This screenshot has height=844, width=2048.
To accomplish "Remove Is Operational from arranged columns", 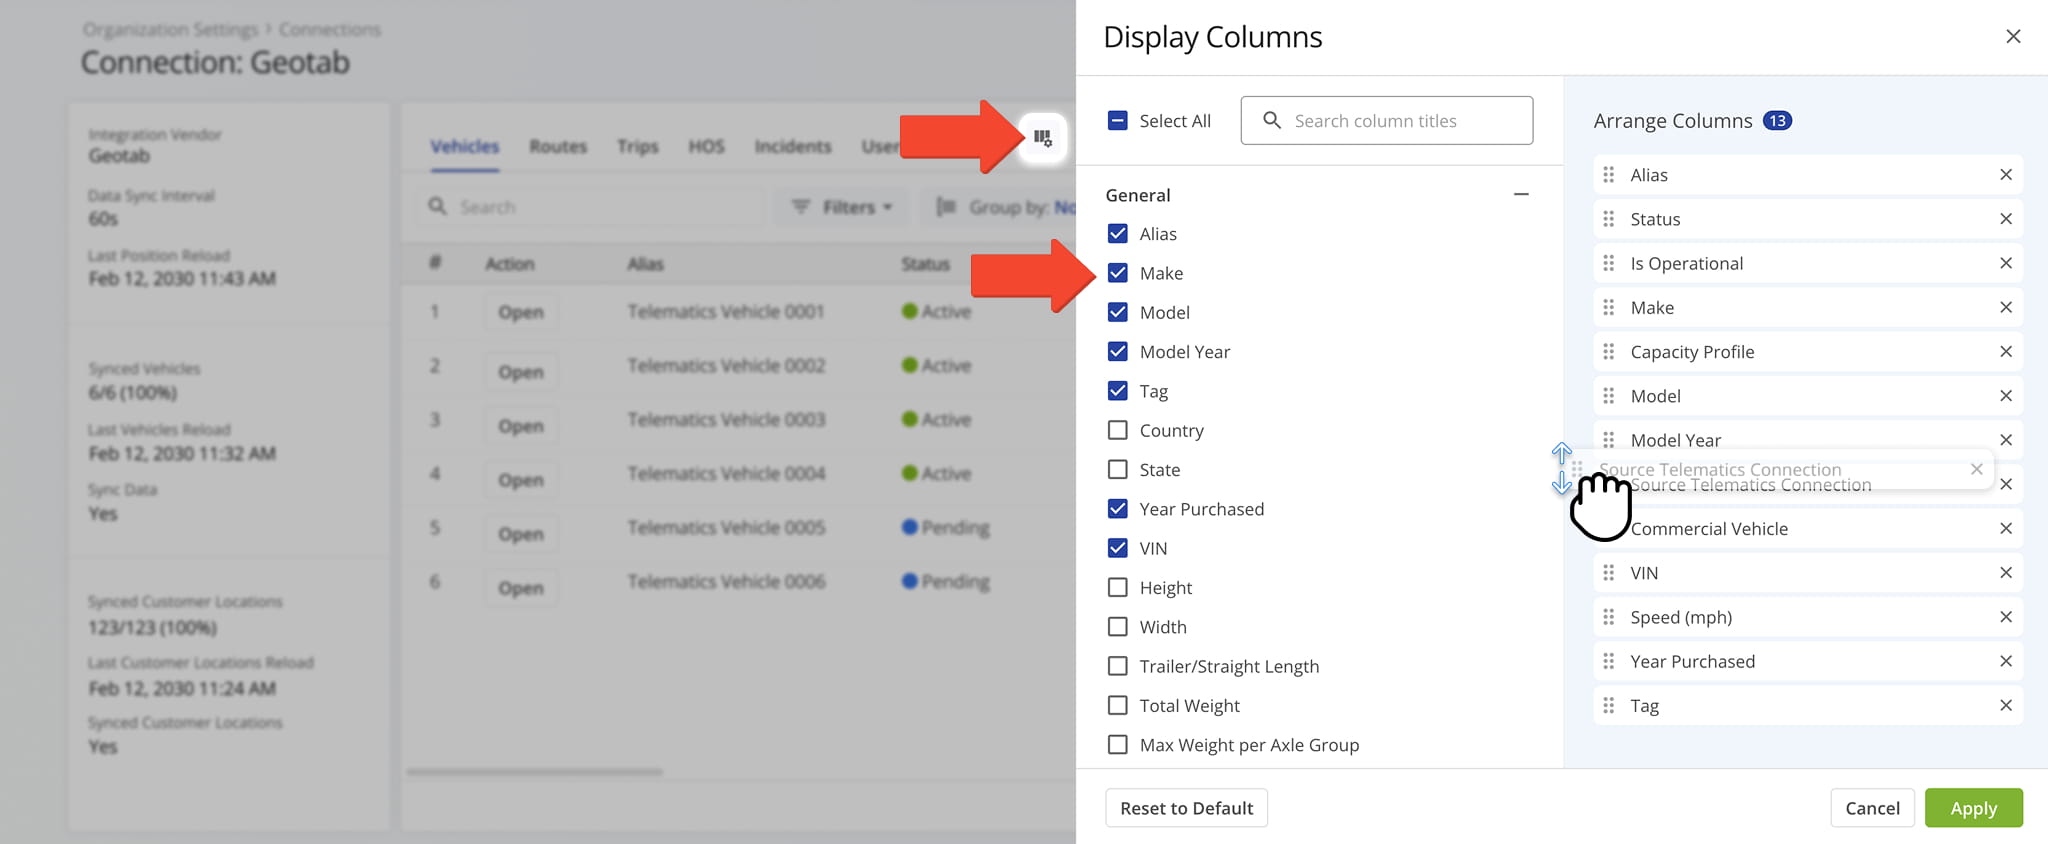I will [2005, 263].
